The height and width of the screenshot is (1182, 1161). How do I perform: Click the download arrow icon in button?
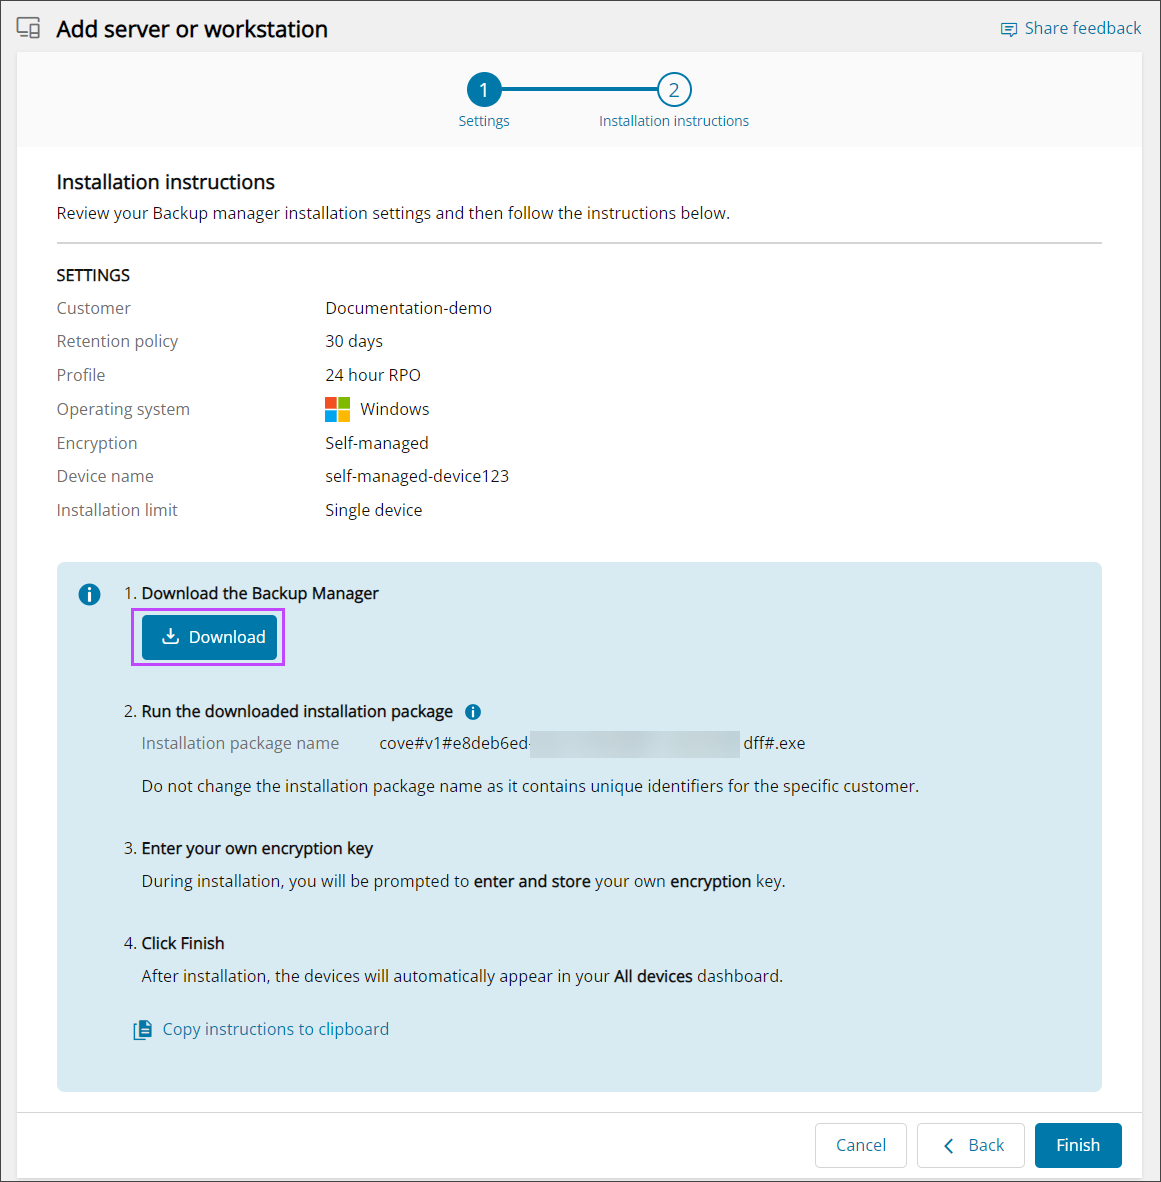[x=171, y=637]
